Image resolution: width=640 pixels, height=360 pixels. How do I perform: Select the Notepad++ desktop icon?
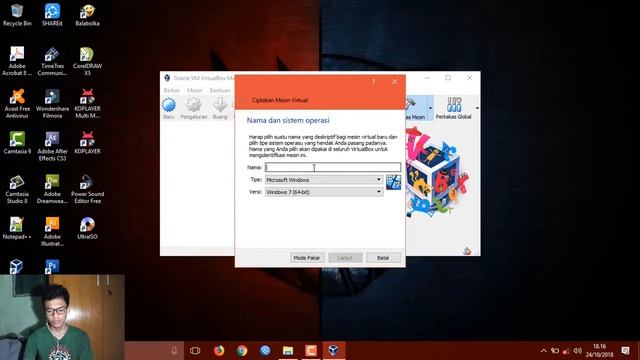click(x=17, y=228)
